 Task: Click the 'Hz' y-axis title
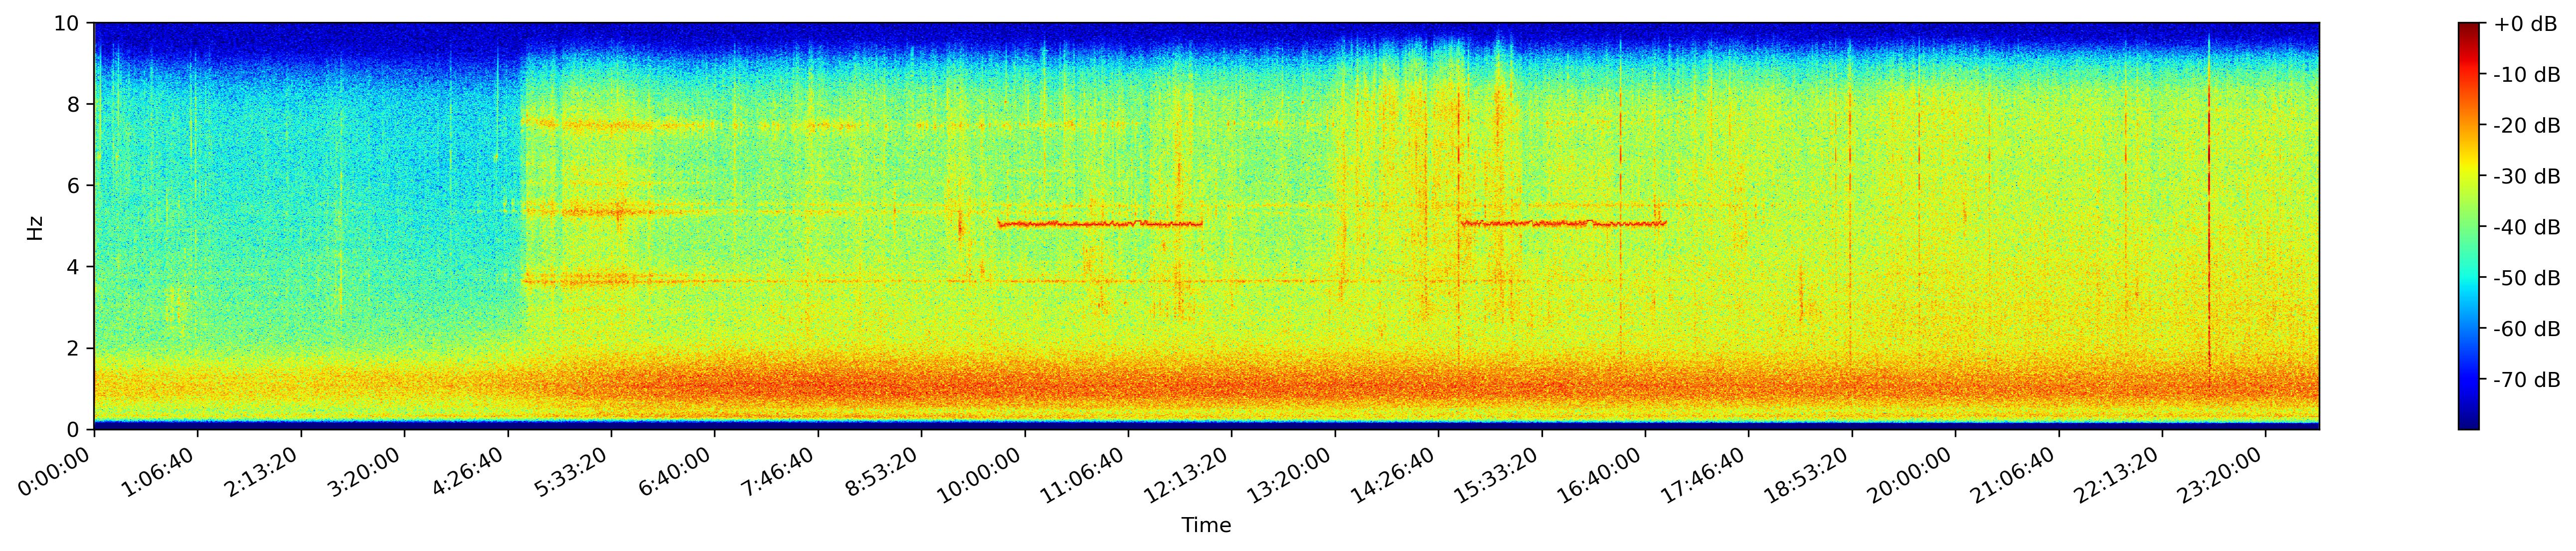coord(35,227)
